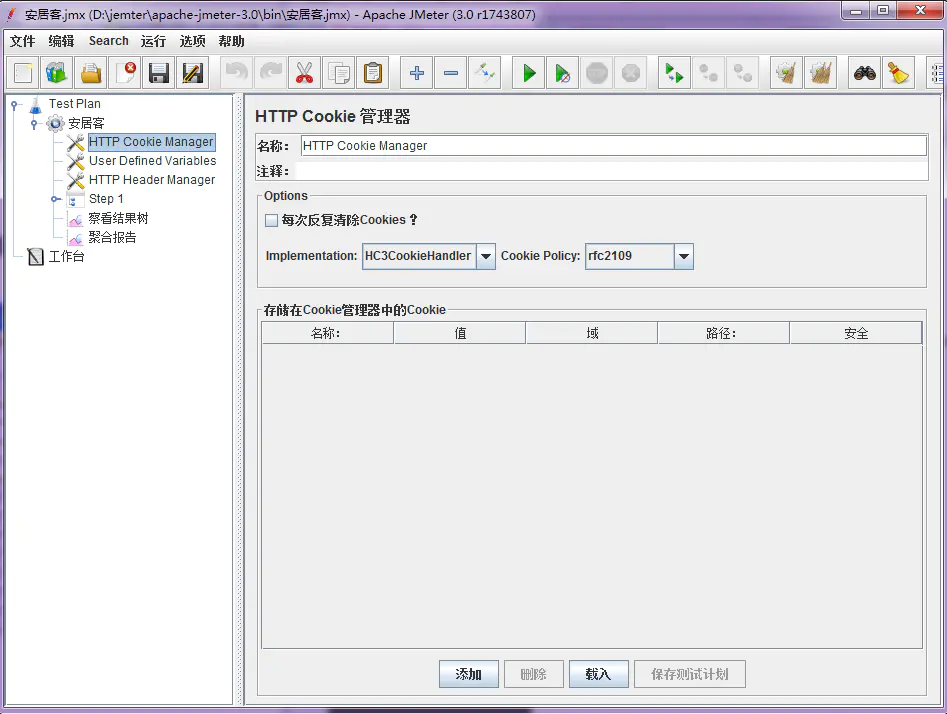The image size is (947, 714).
Task: Start remote engines icon
Action: pos(674,73)
